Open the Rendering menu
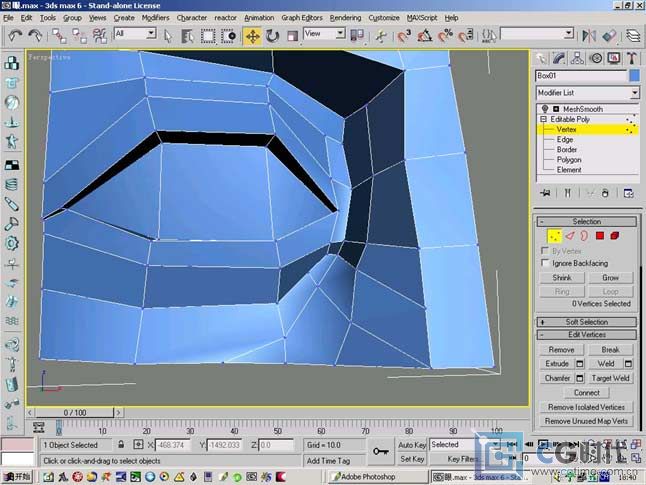This screenshot has height=485, width=646. [345, 18]
